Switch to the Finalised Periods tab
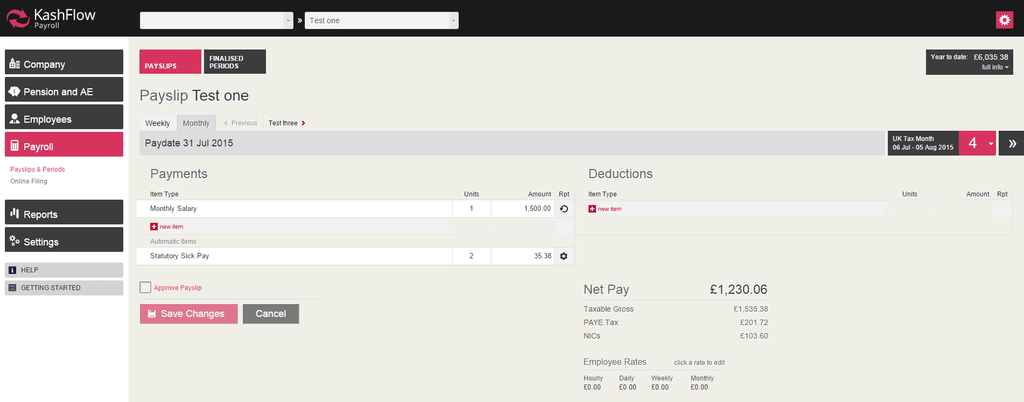 pos(234,62)
